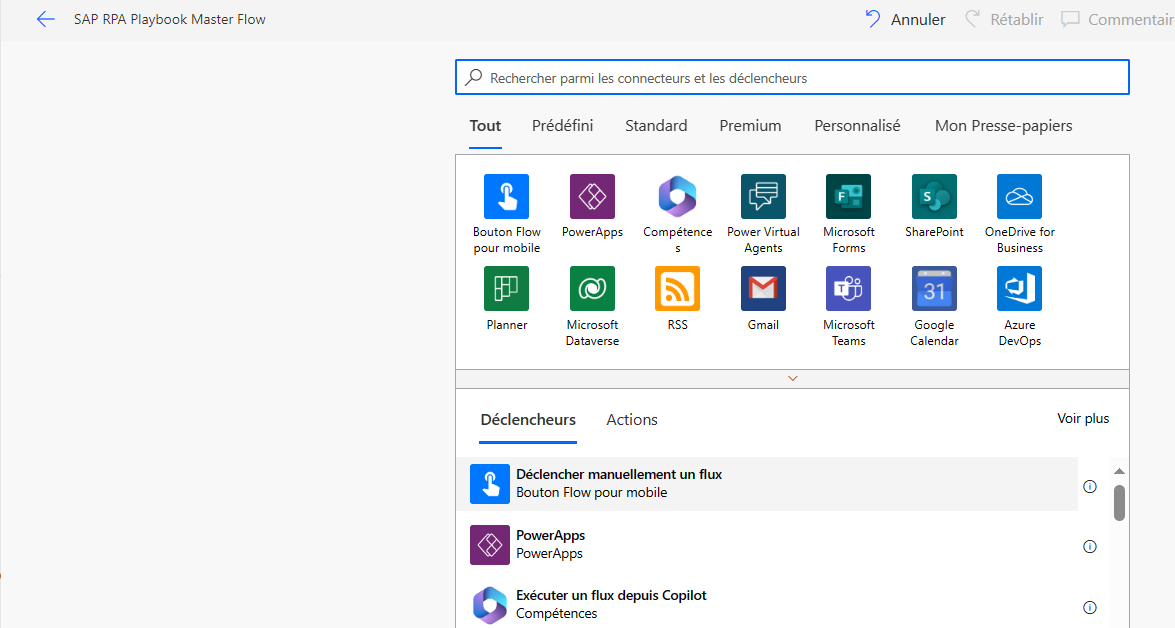Click the Commentaires speech bubble icon
Viewport: 1175px width, 628px height.
[x=1070, y=19]
